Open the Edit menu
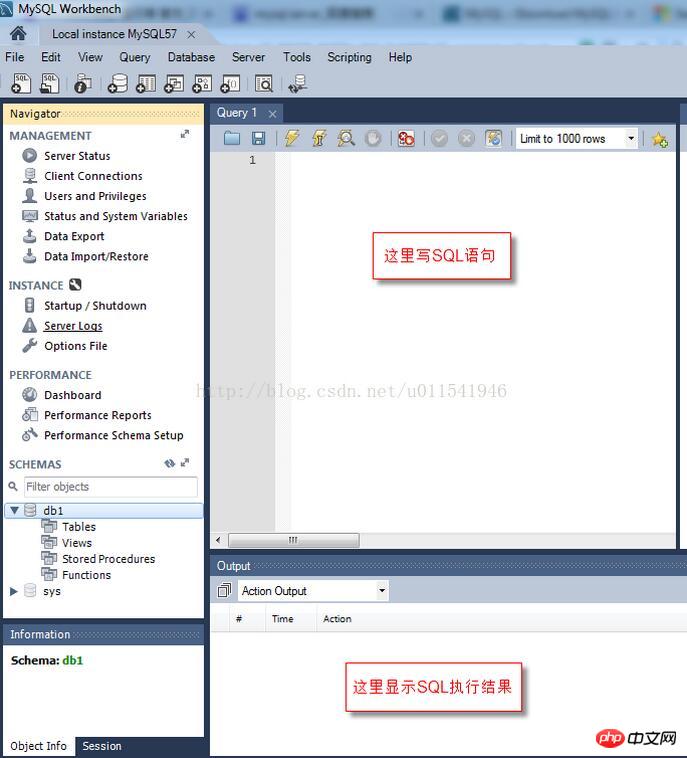 pos(51,57)
